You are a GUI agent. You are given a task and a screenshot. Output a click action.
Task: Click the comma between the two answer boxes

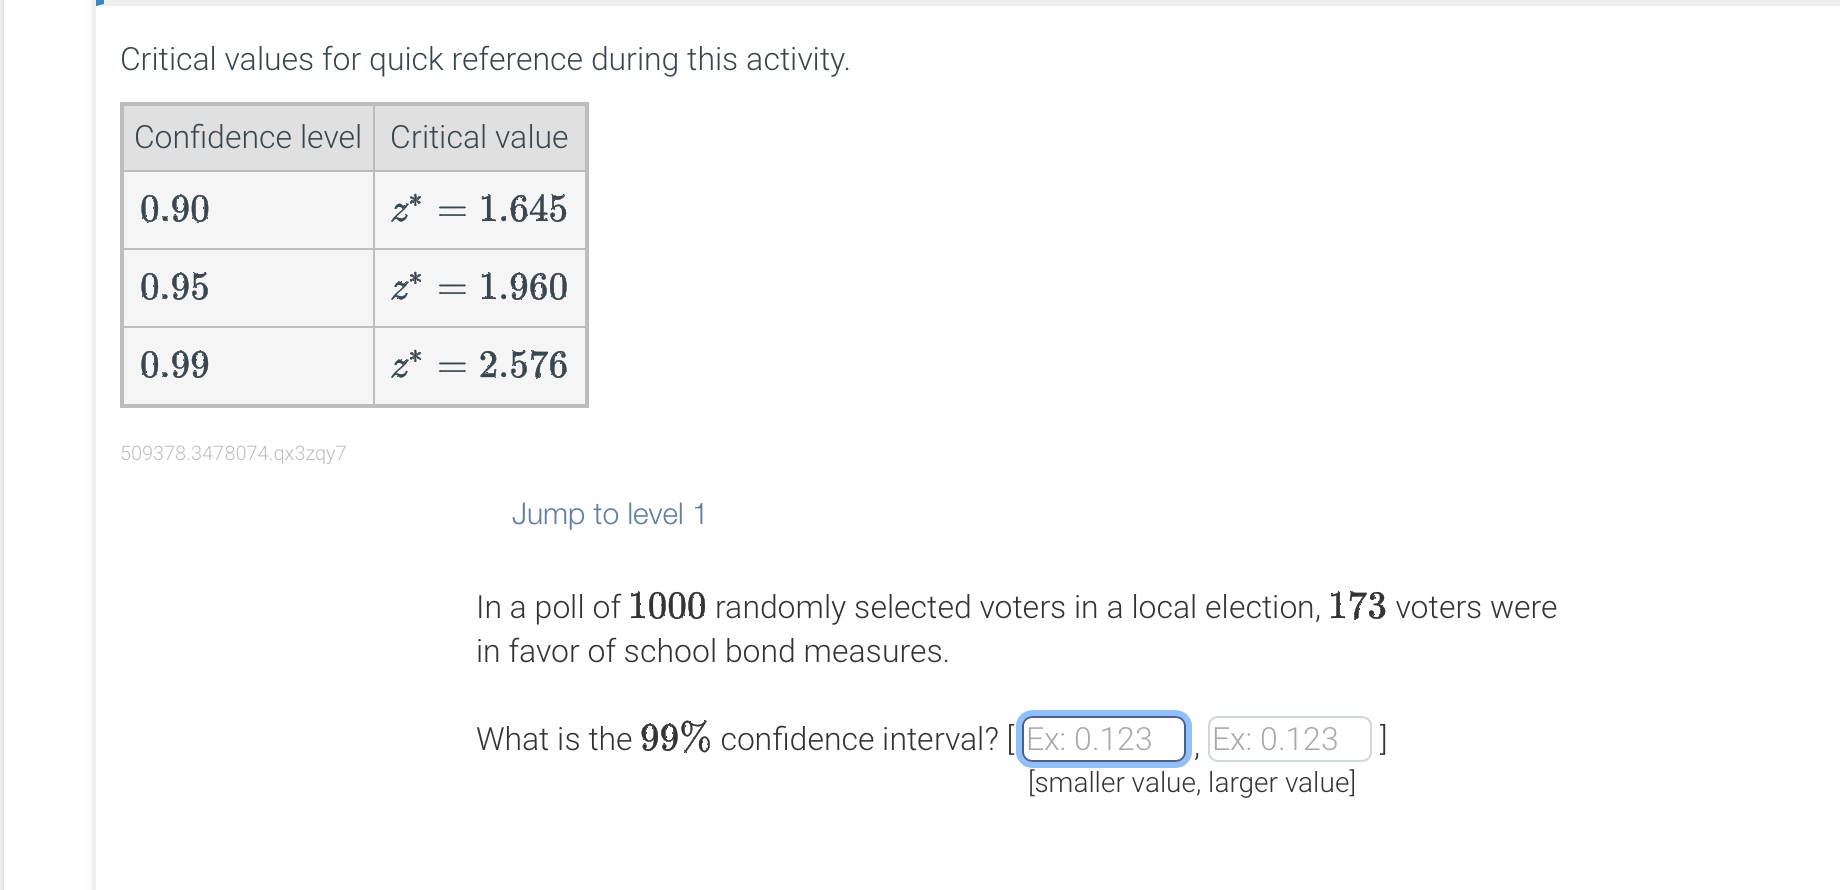pos(1198,750)
